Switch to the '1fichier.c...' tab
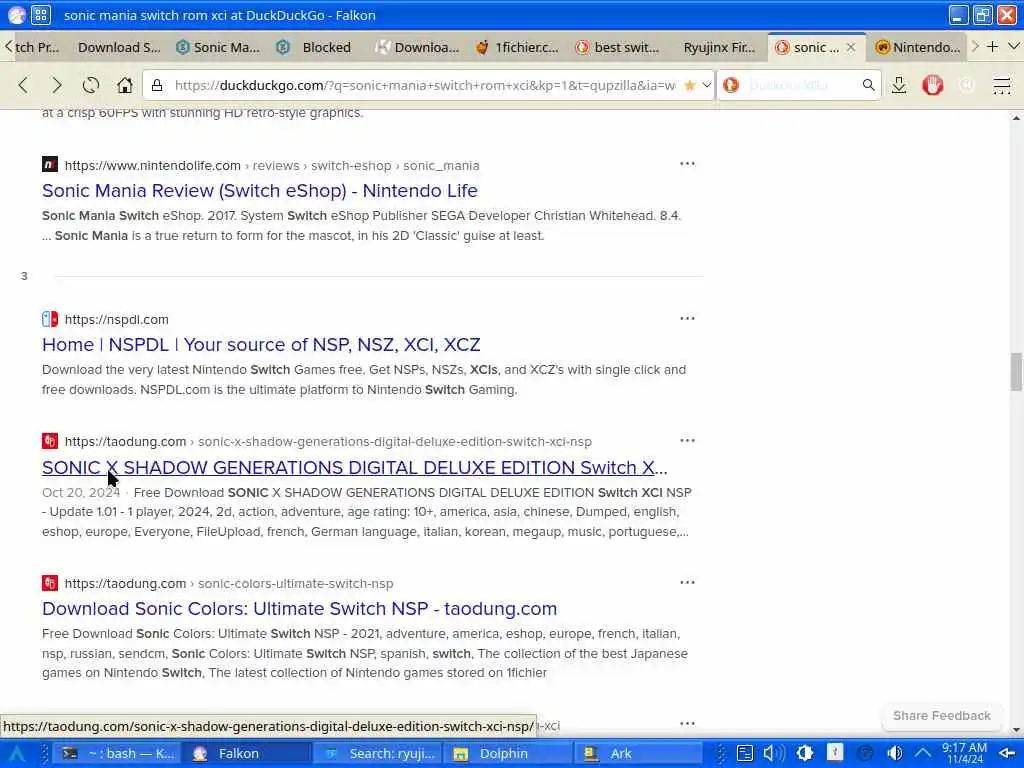Viewport: 1024px width, 768px height. click(518, 47)
